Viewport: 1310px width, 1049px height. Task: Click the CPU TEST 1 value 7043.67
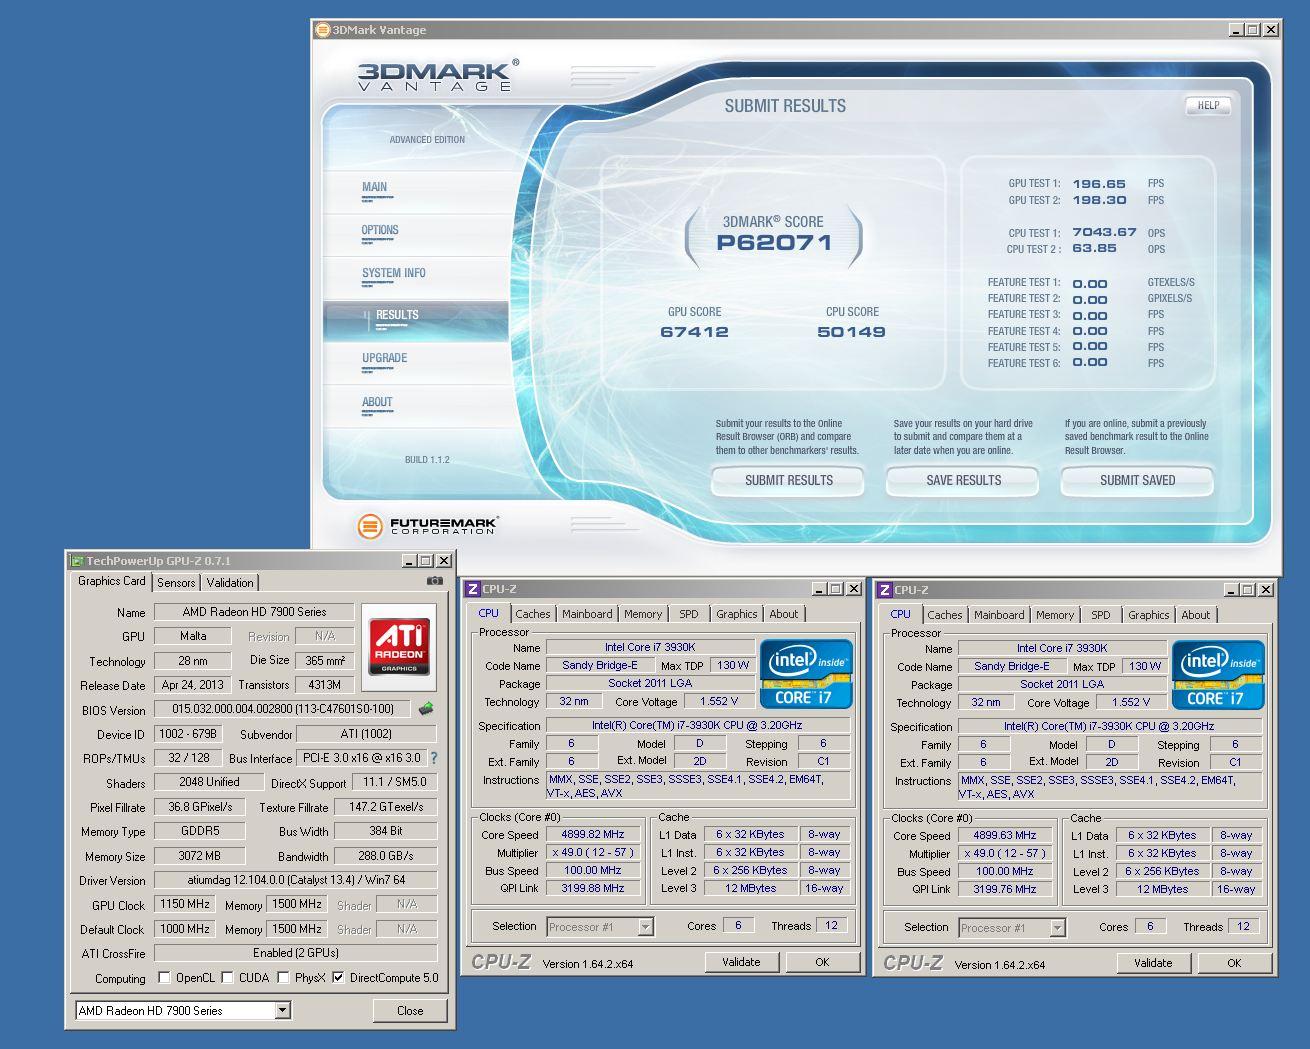[1104, 232]
